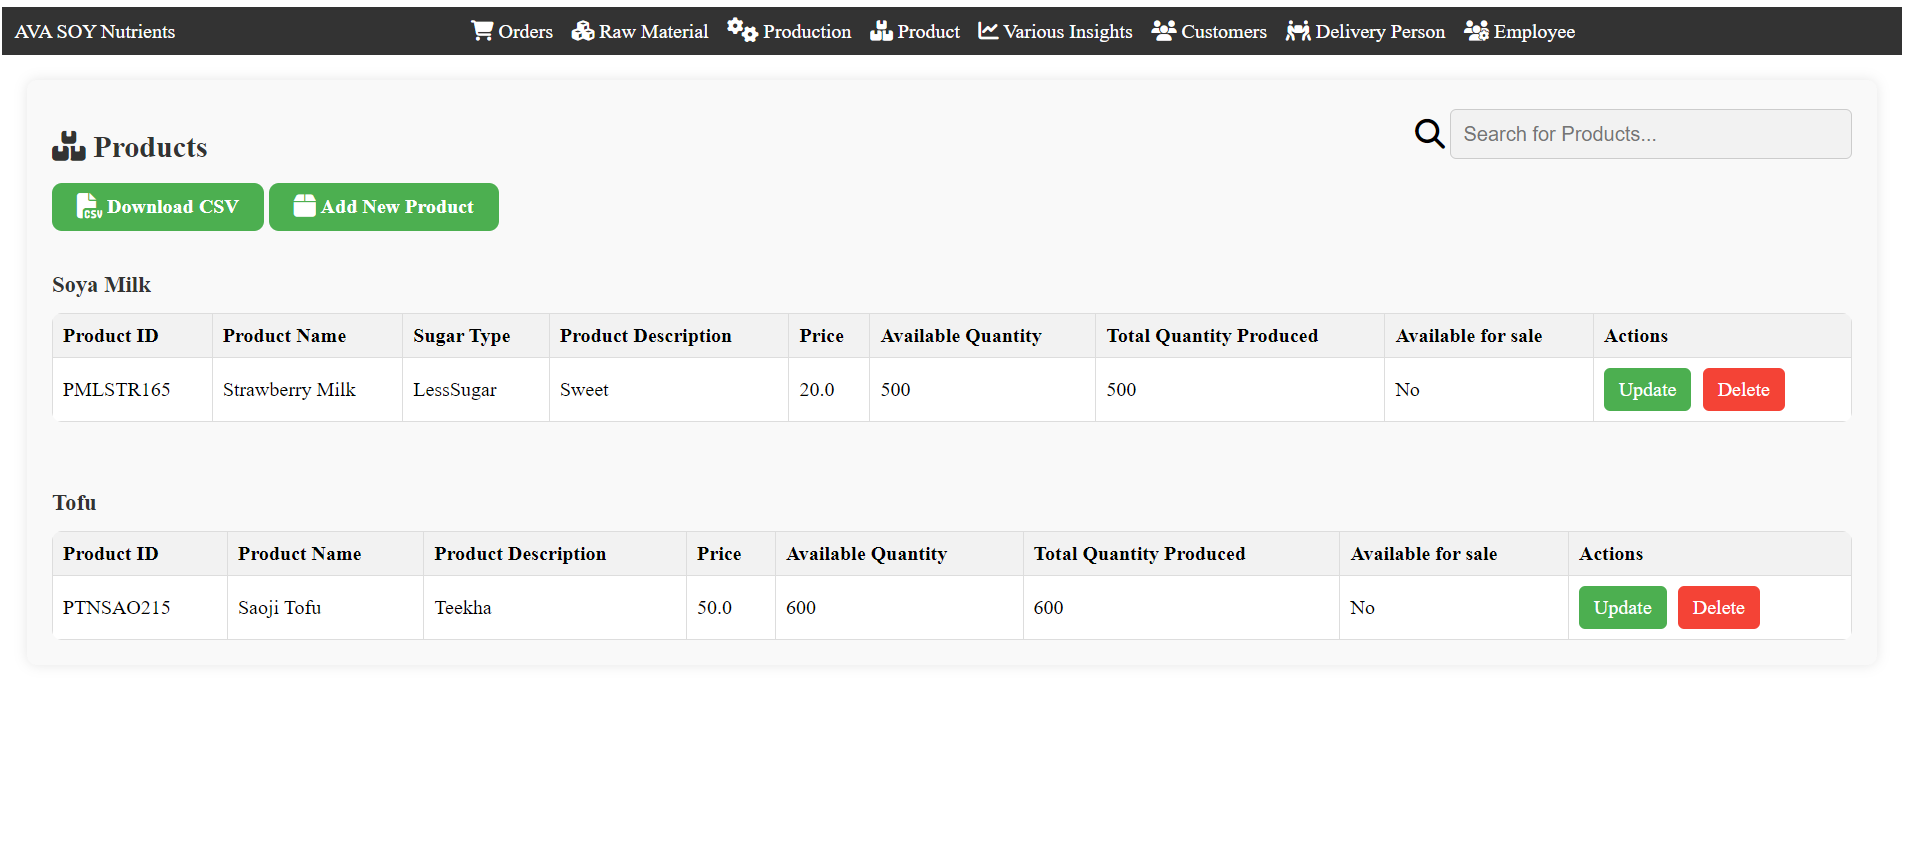Click the Various Insights chart icon
This screenshot has width=1911, height=853.
[x=988, y=31]
